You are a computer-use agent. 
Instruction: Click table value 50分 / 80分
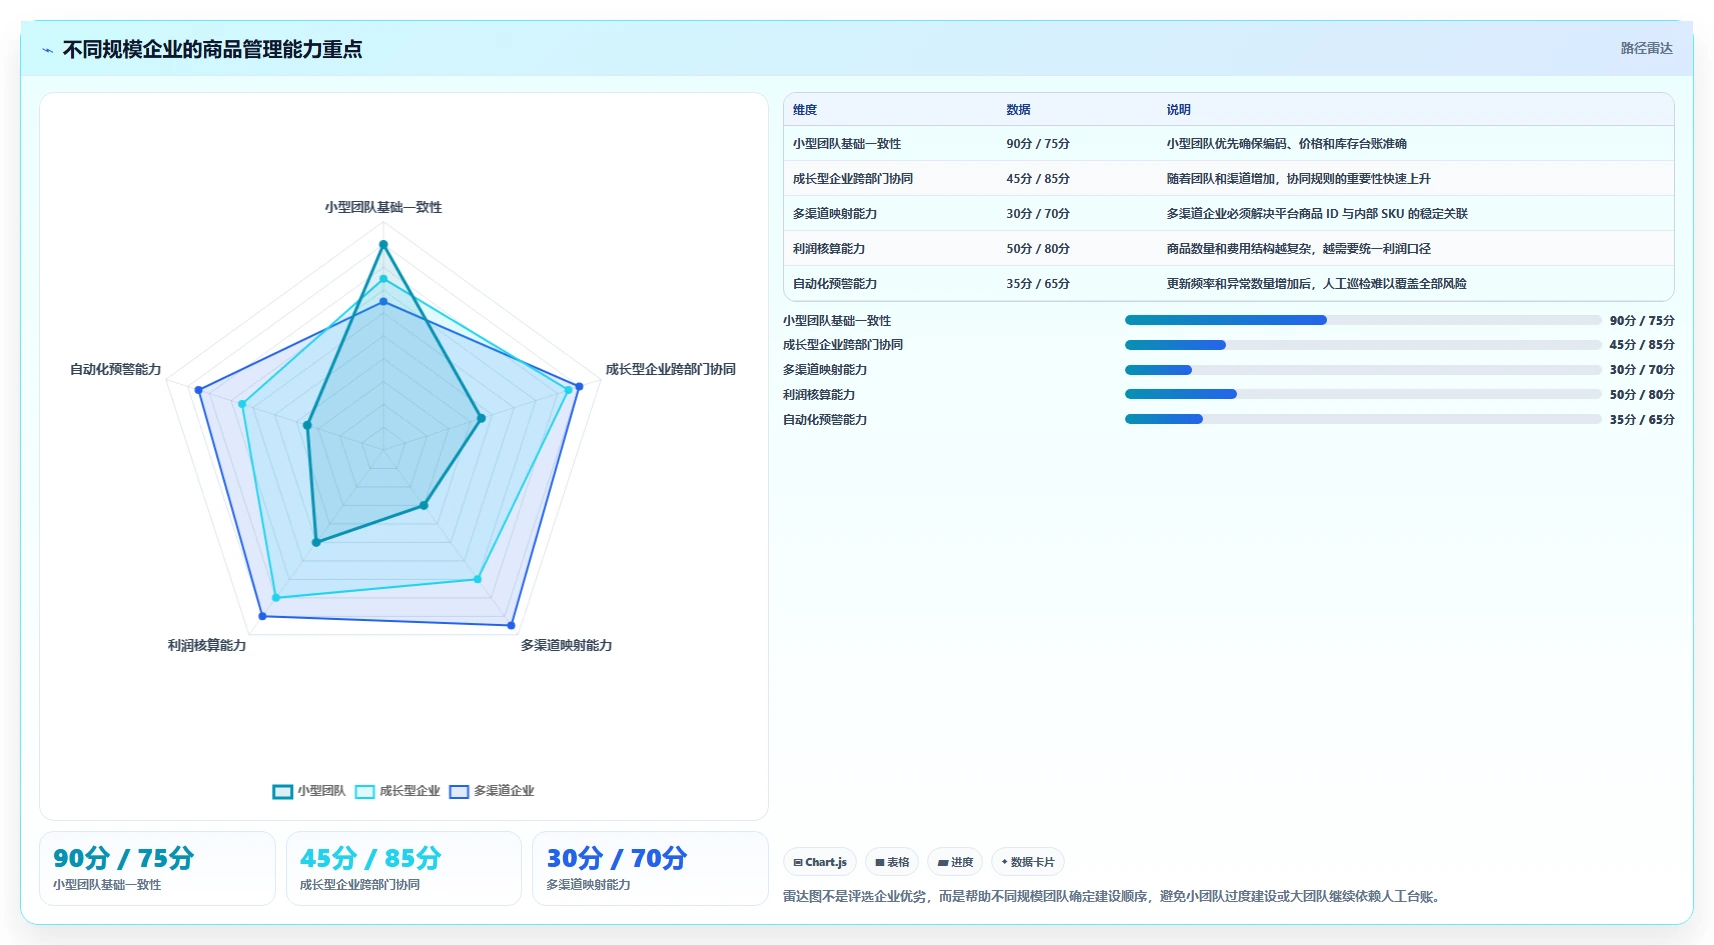pos(1038,249)
